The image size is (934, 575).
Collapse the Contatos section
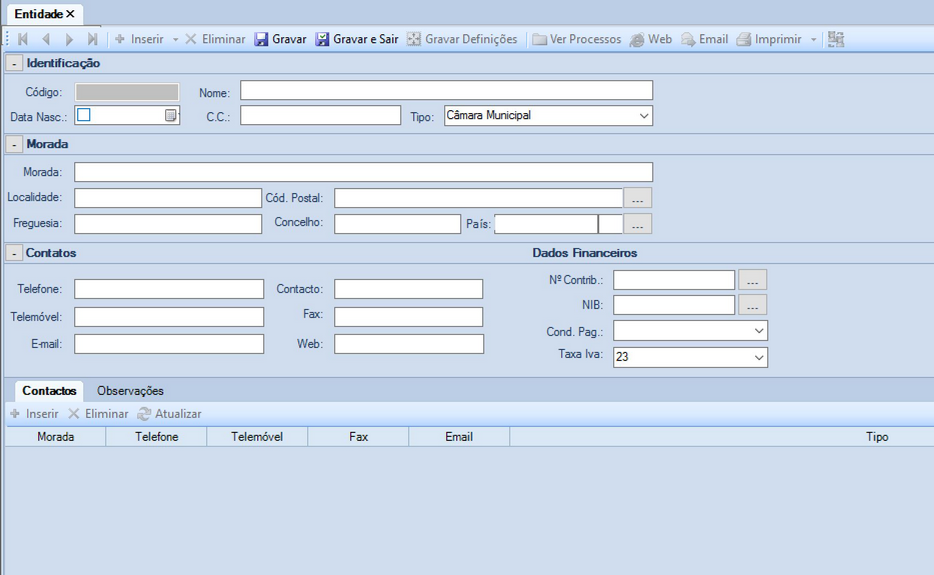14,253
